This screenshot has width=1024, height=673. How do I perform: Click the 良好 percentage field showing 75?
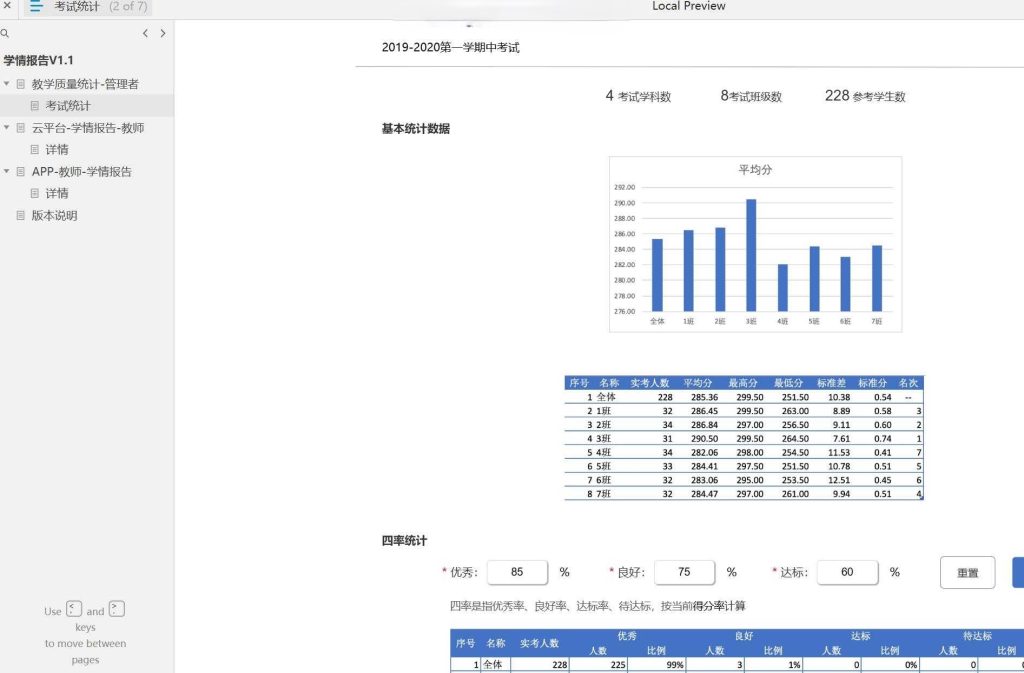[683, 572]
